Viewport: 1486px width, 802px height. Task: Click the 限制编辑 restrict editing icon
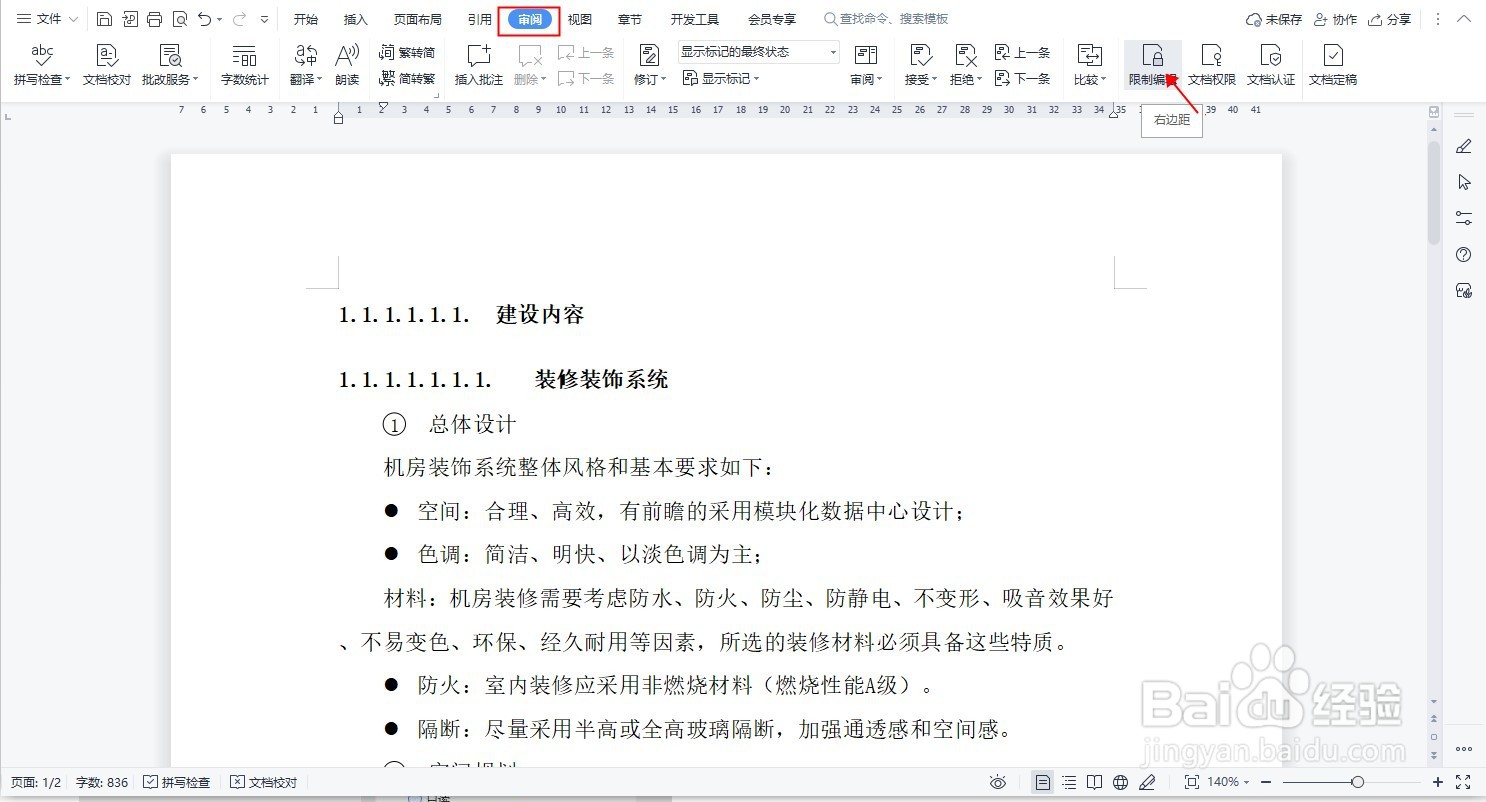[1152, 65]
